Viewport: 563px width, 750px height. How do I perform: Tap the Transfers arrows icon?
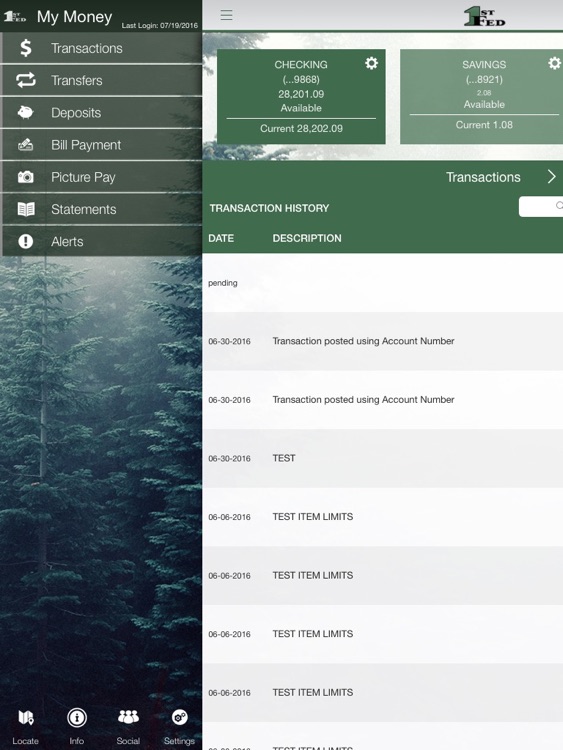coord(26,80)
